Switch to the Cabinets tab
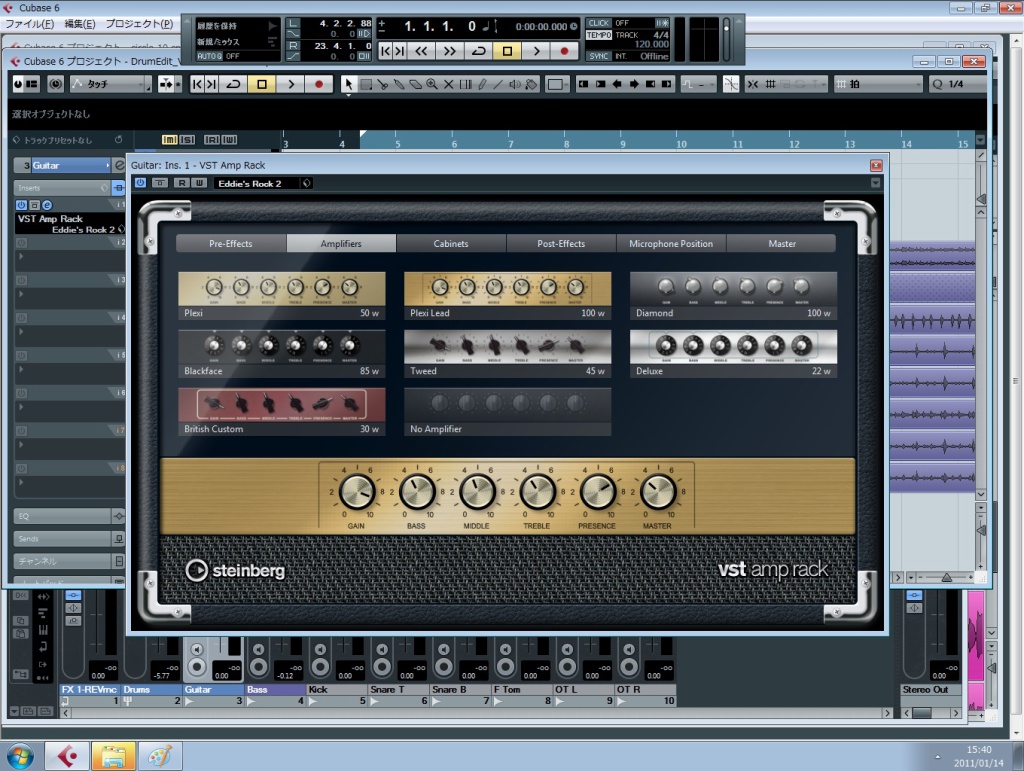This screenshot has height=771, width=1024. [x=451, y=243]
